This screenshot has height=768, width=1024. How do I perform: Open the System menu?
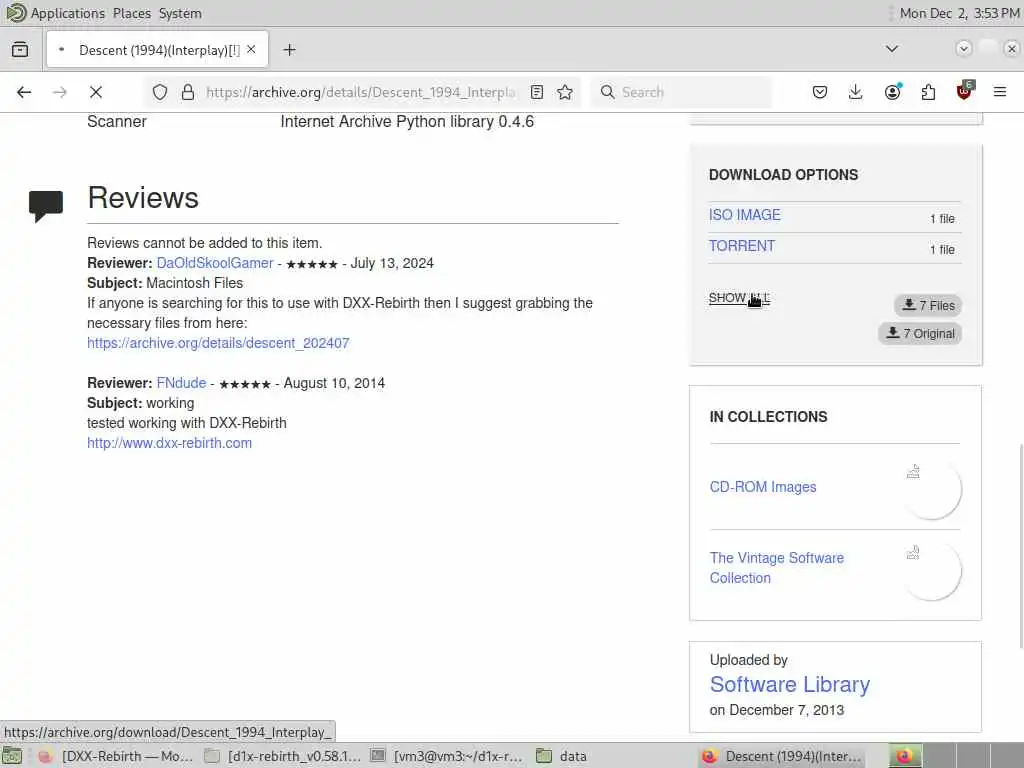[180, 13]
